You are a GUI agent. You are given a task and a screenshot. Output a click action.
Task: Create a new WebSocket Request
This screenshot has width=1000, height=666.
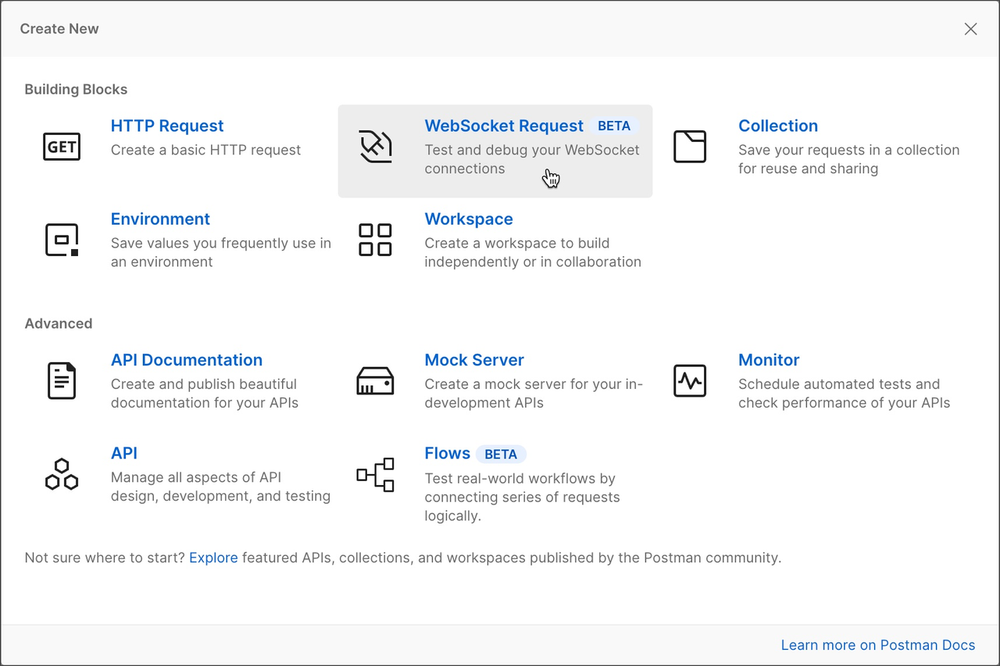coord(504,125)
